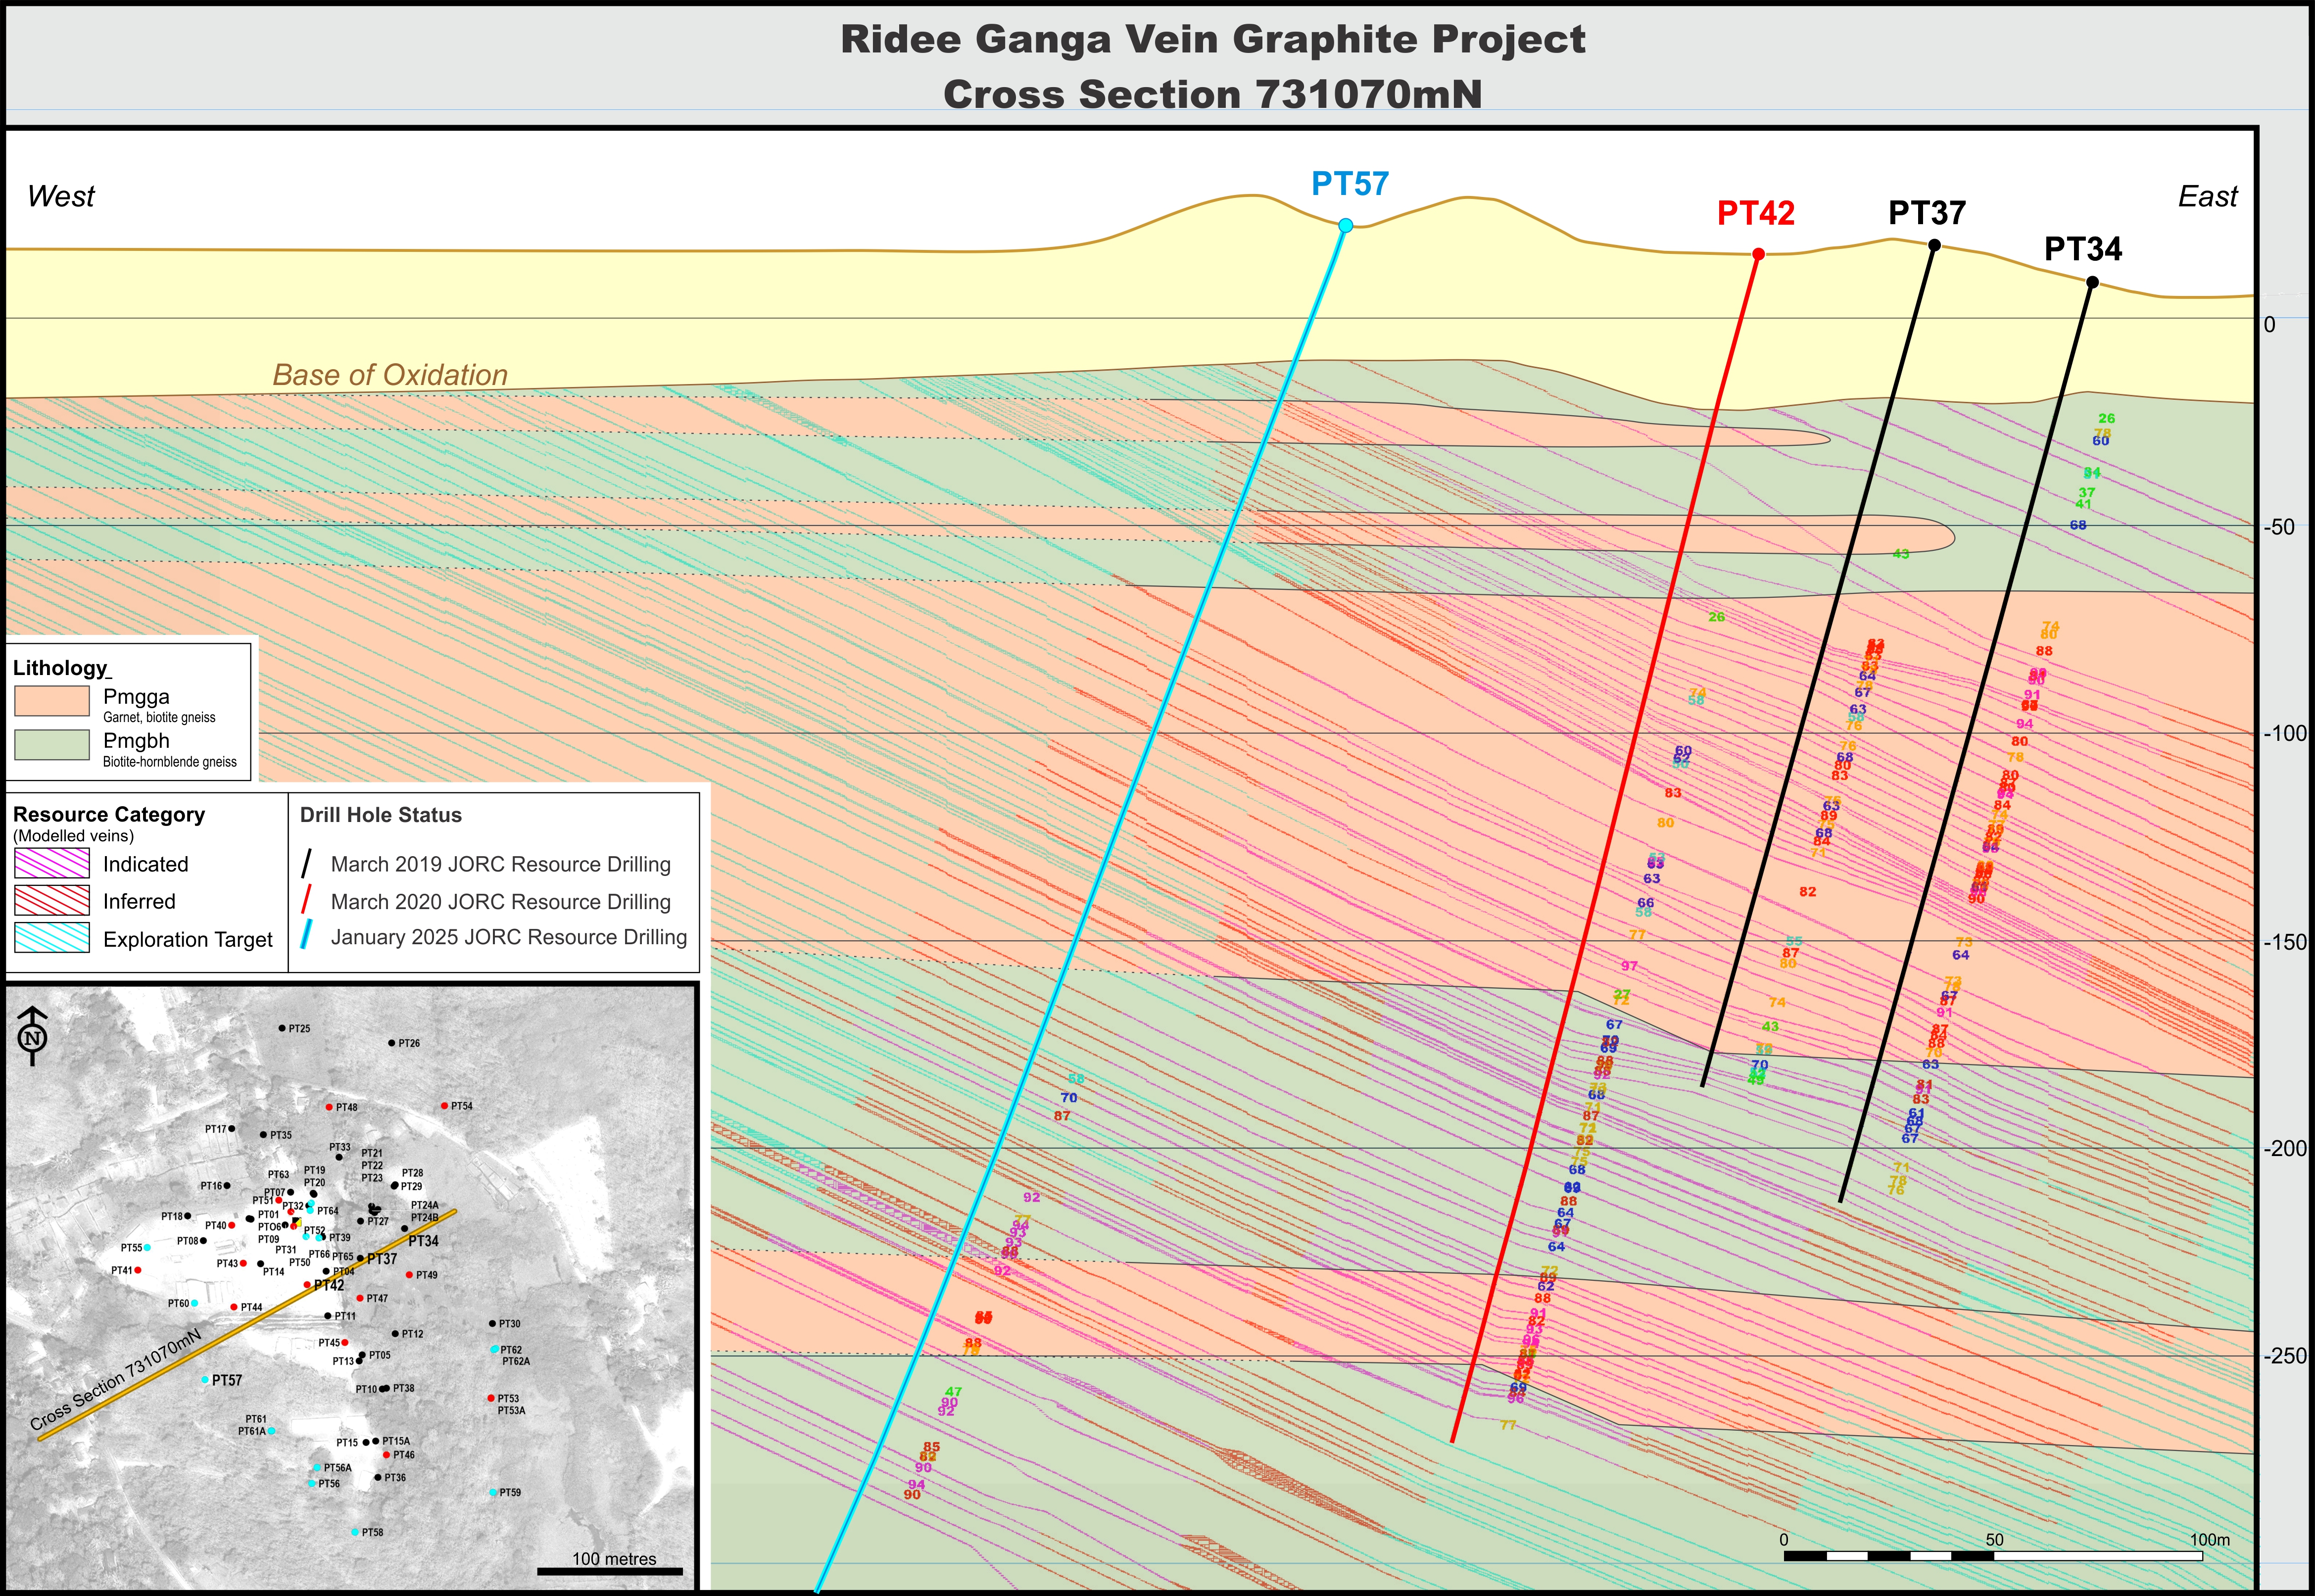Click the Cross Section 731070mN orange line label

click(115, 1380)
